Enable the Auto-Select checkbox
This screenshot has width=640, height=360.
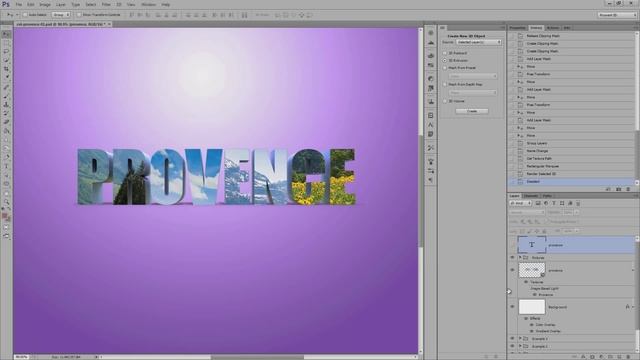(25, 15)
